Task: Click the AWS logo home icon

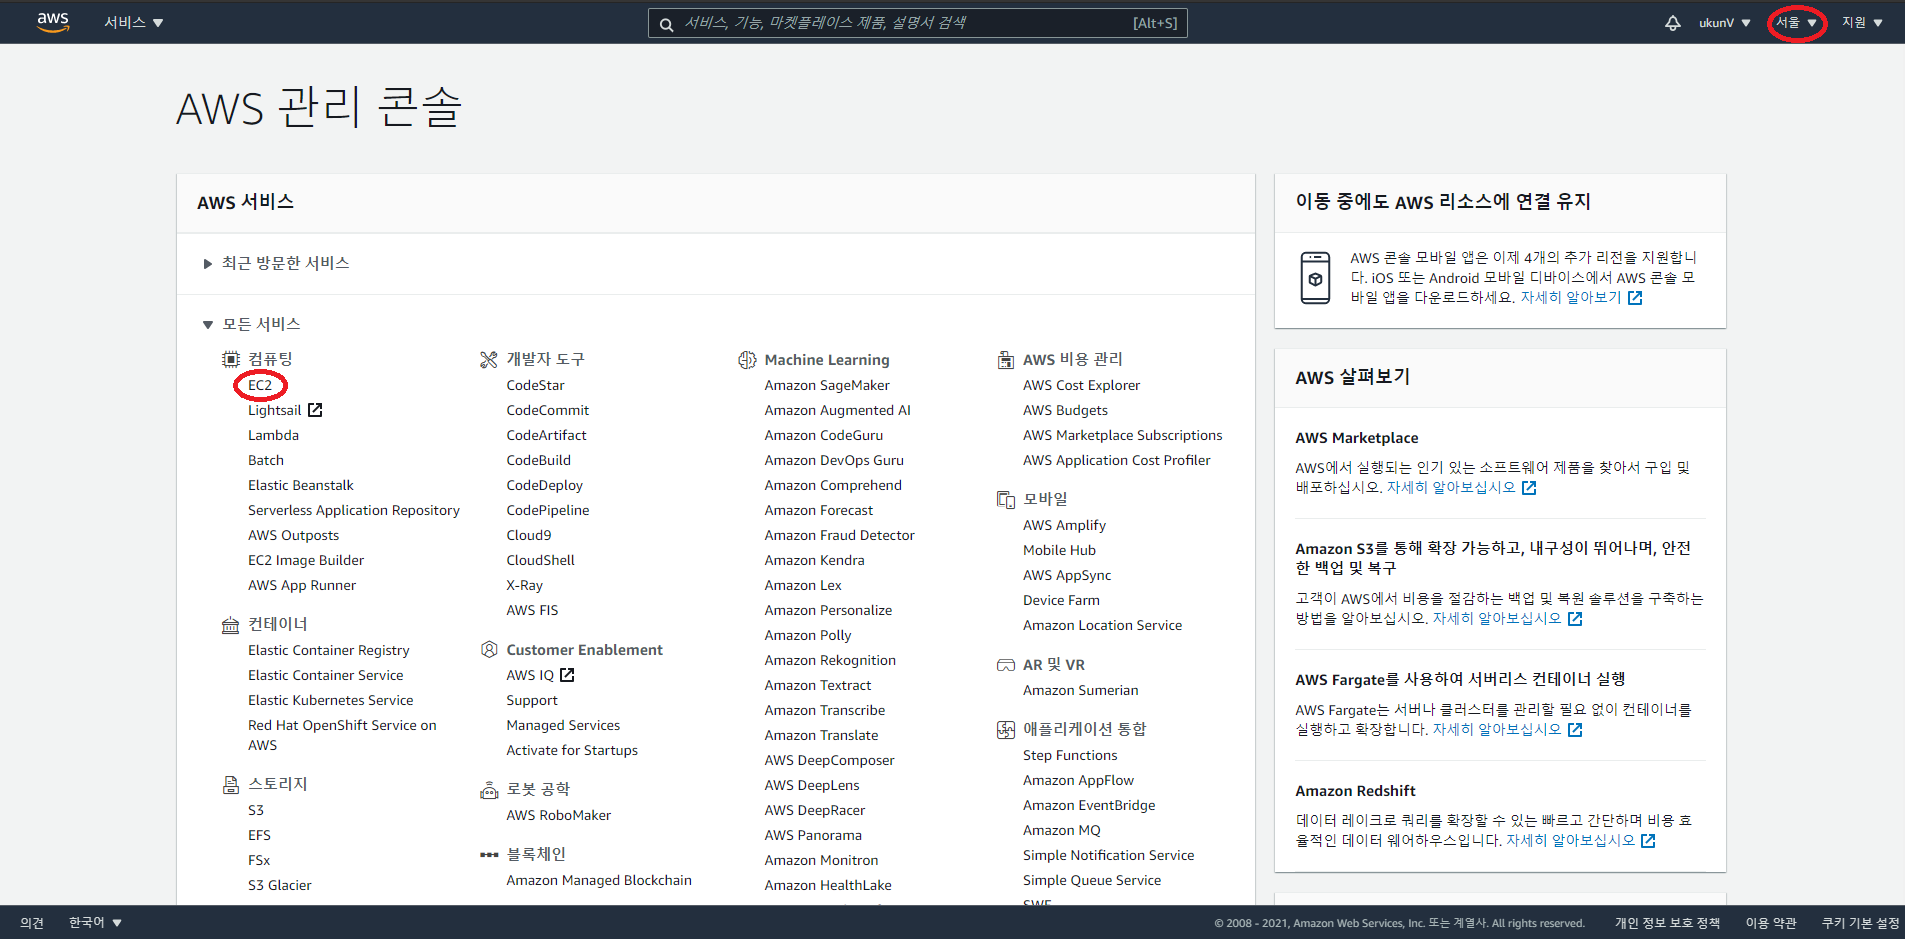Action: [53, 22]
